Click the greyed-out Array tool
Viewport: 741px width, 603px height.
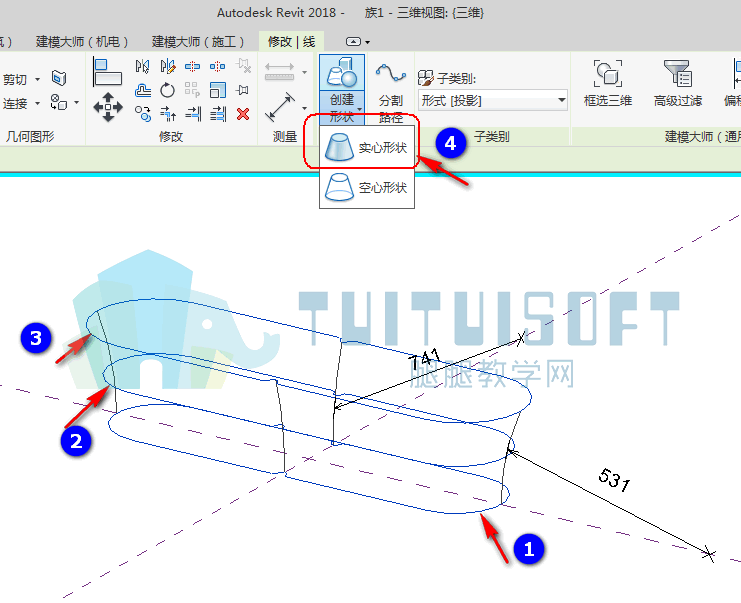(192, 89)
